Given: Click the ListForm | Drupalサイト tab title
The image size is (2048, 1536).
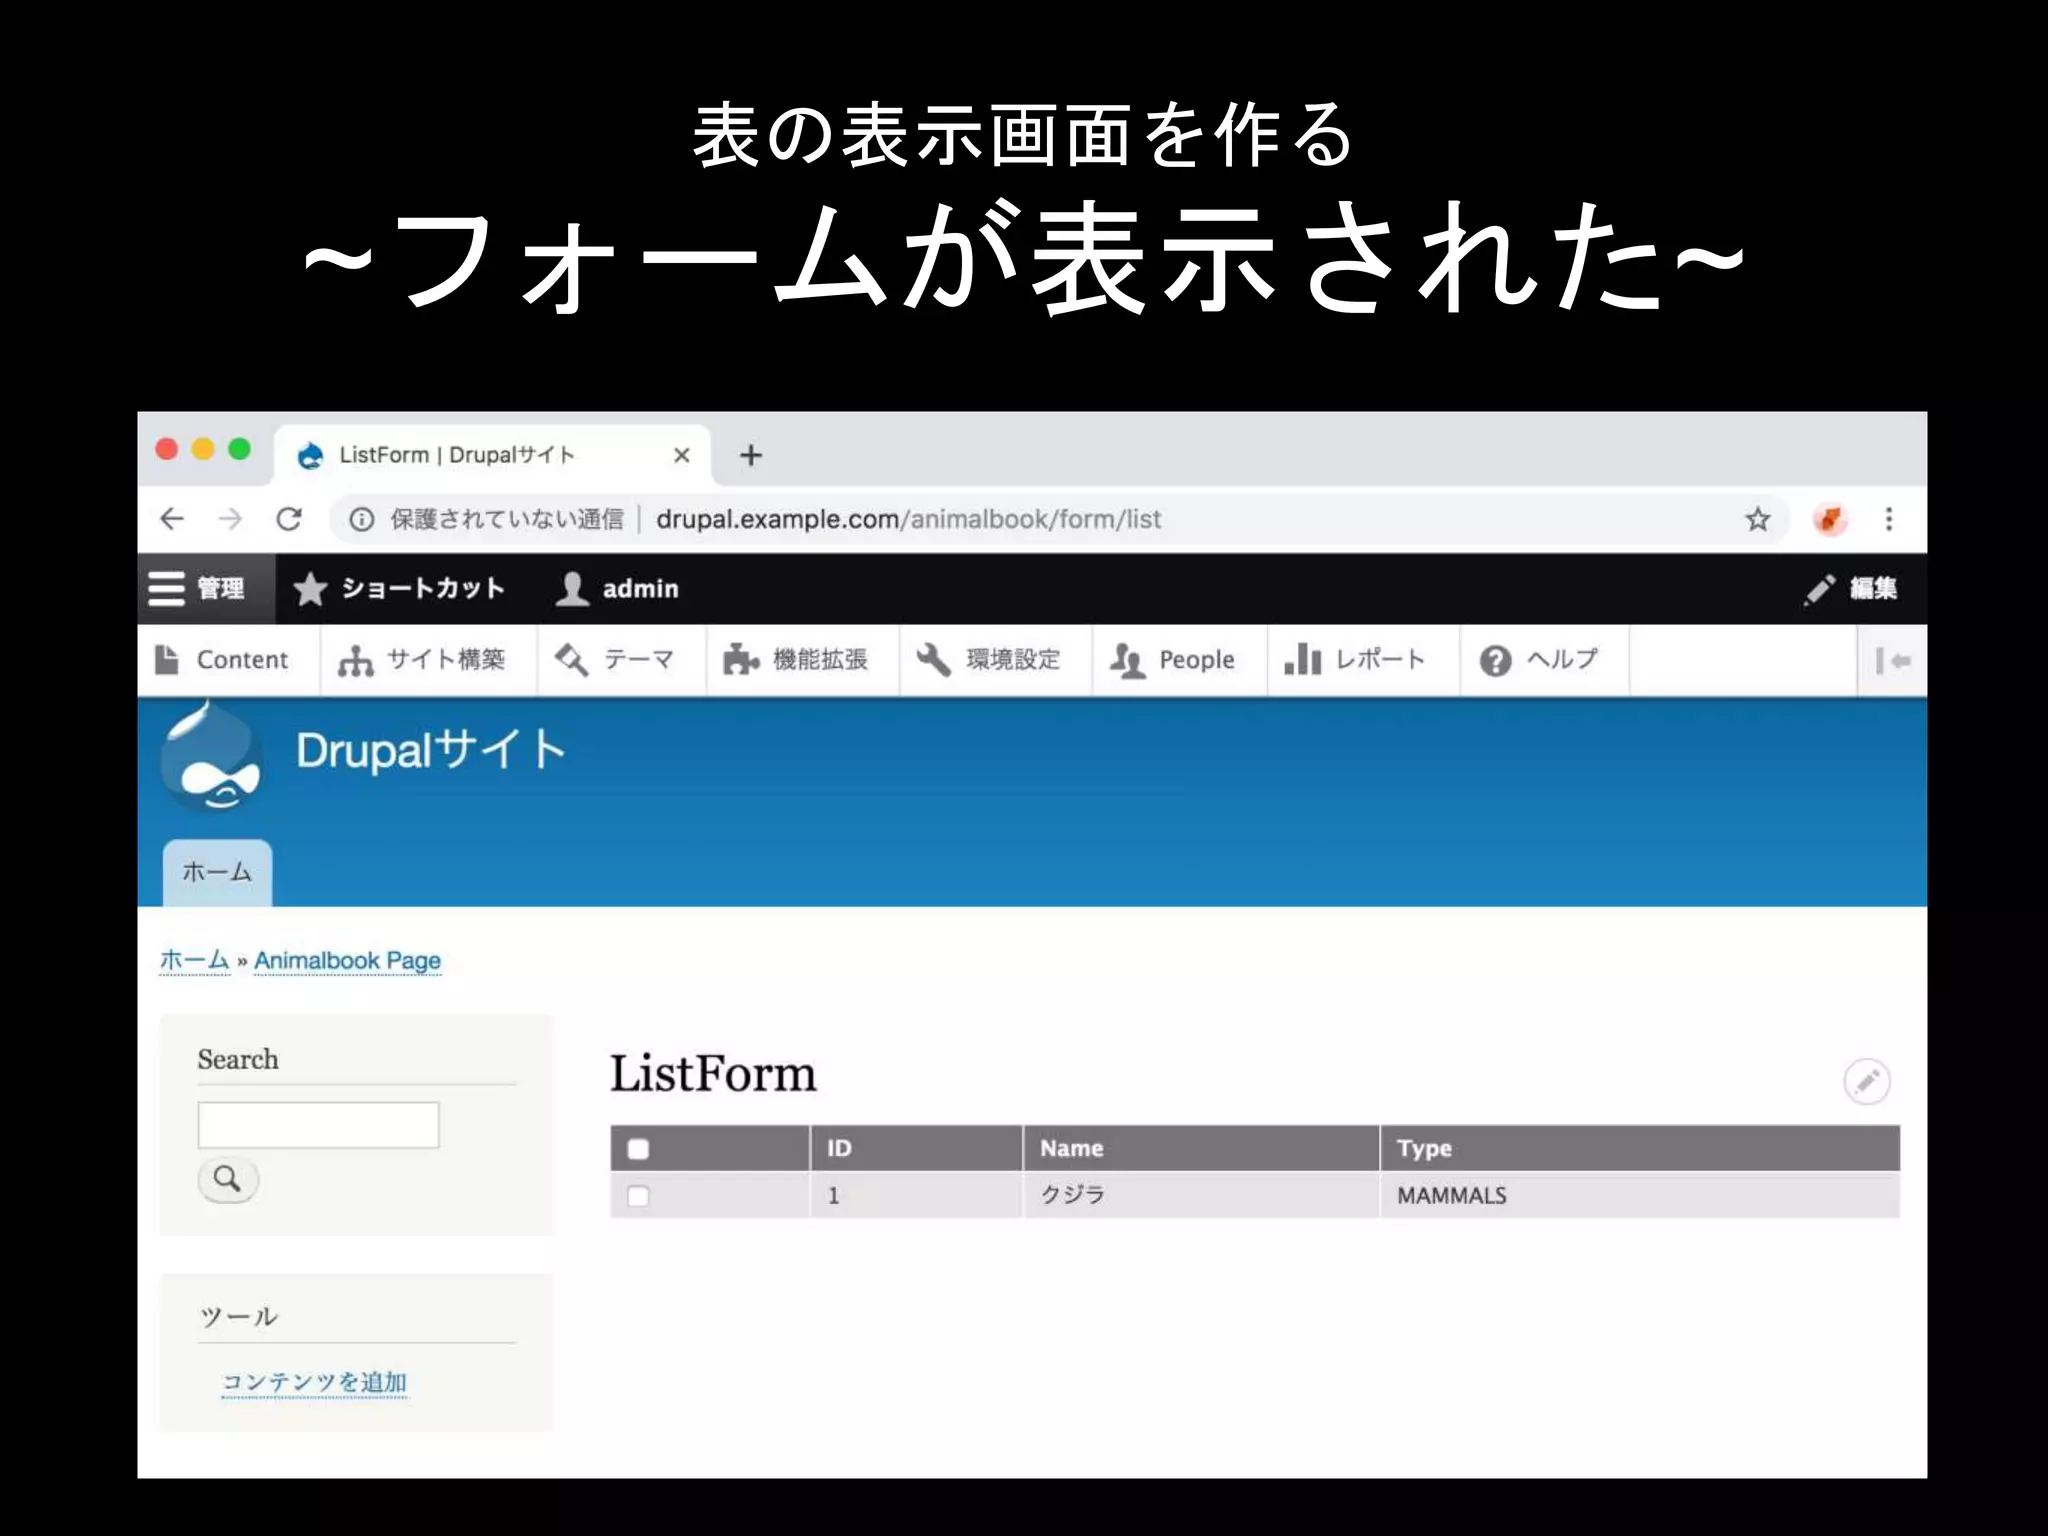Looking at the screenshot, I should click(x=457, y=455).
